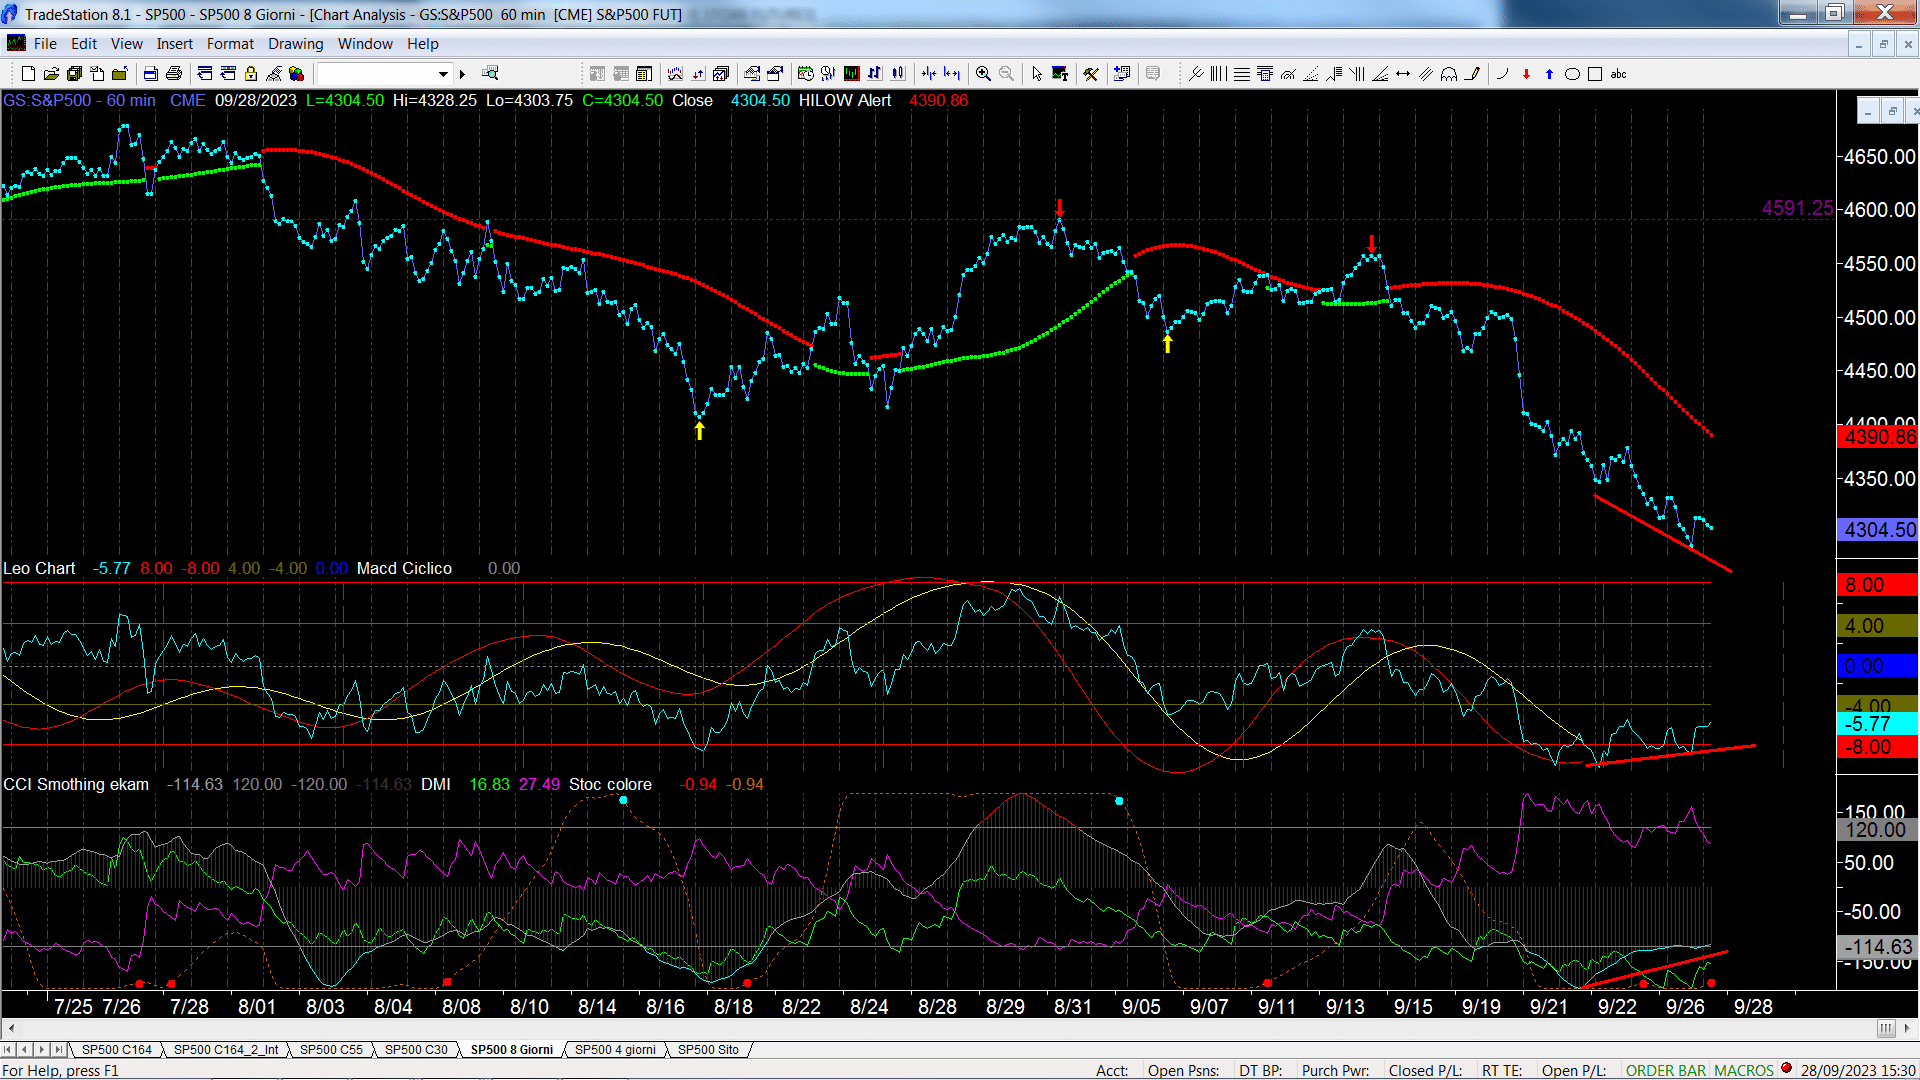
Task: Click the previous-tab navigation arrow
Action: pos(25,1049)
